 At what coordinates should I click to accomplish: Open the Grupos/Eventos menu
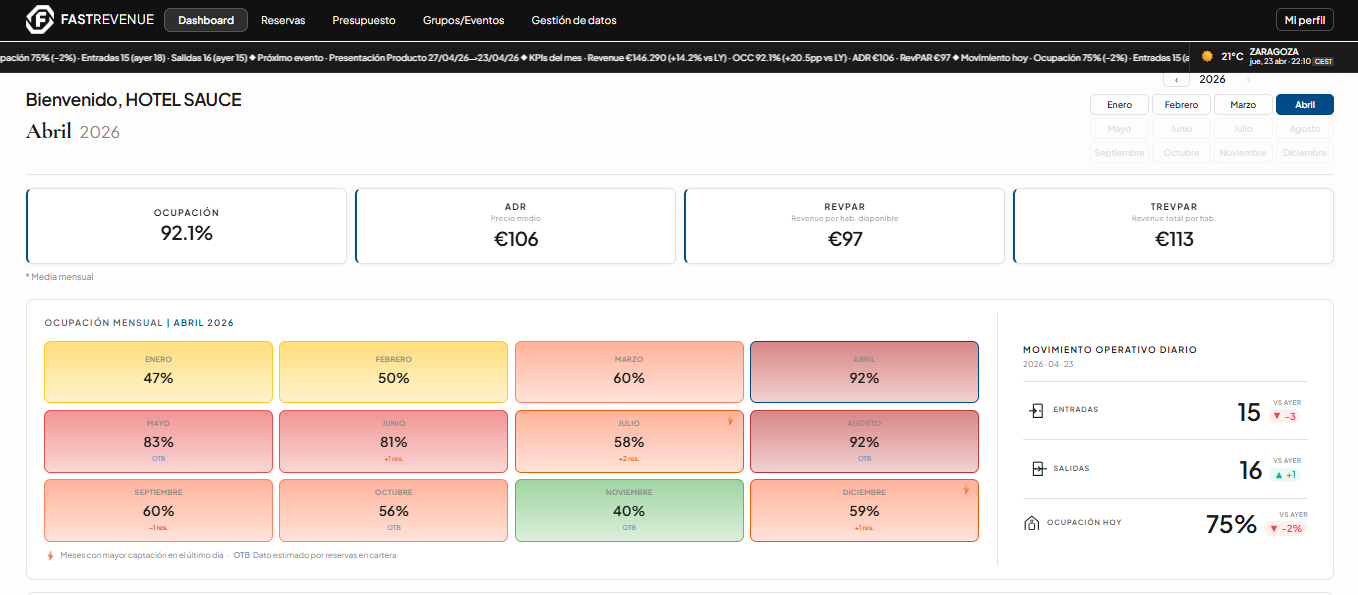464,20
